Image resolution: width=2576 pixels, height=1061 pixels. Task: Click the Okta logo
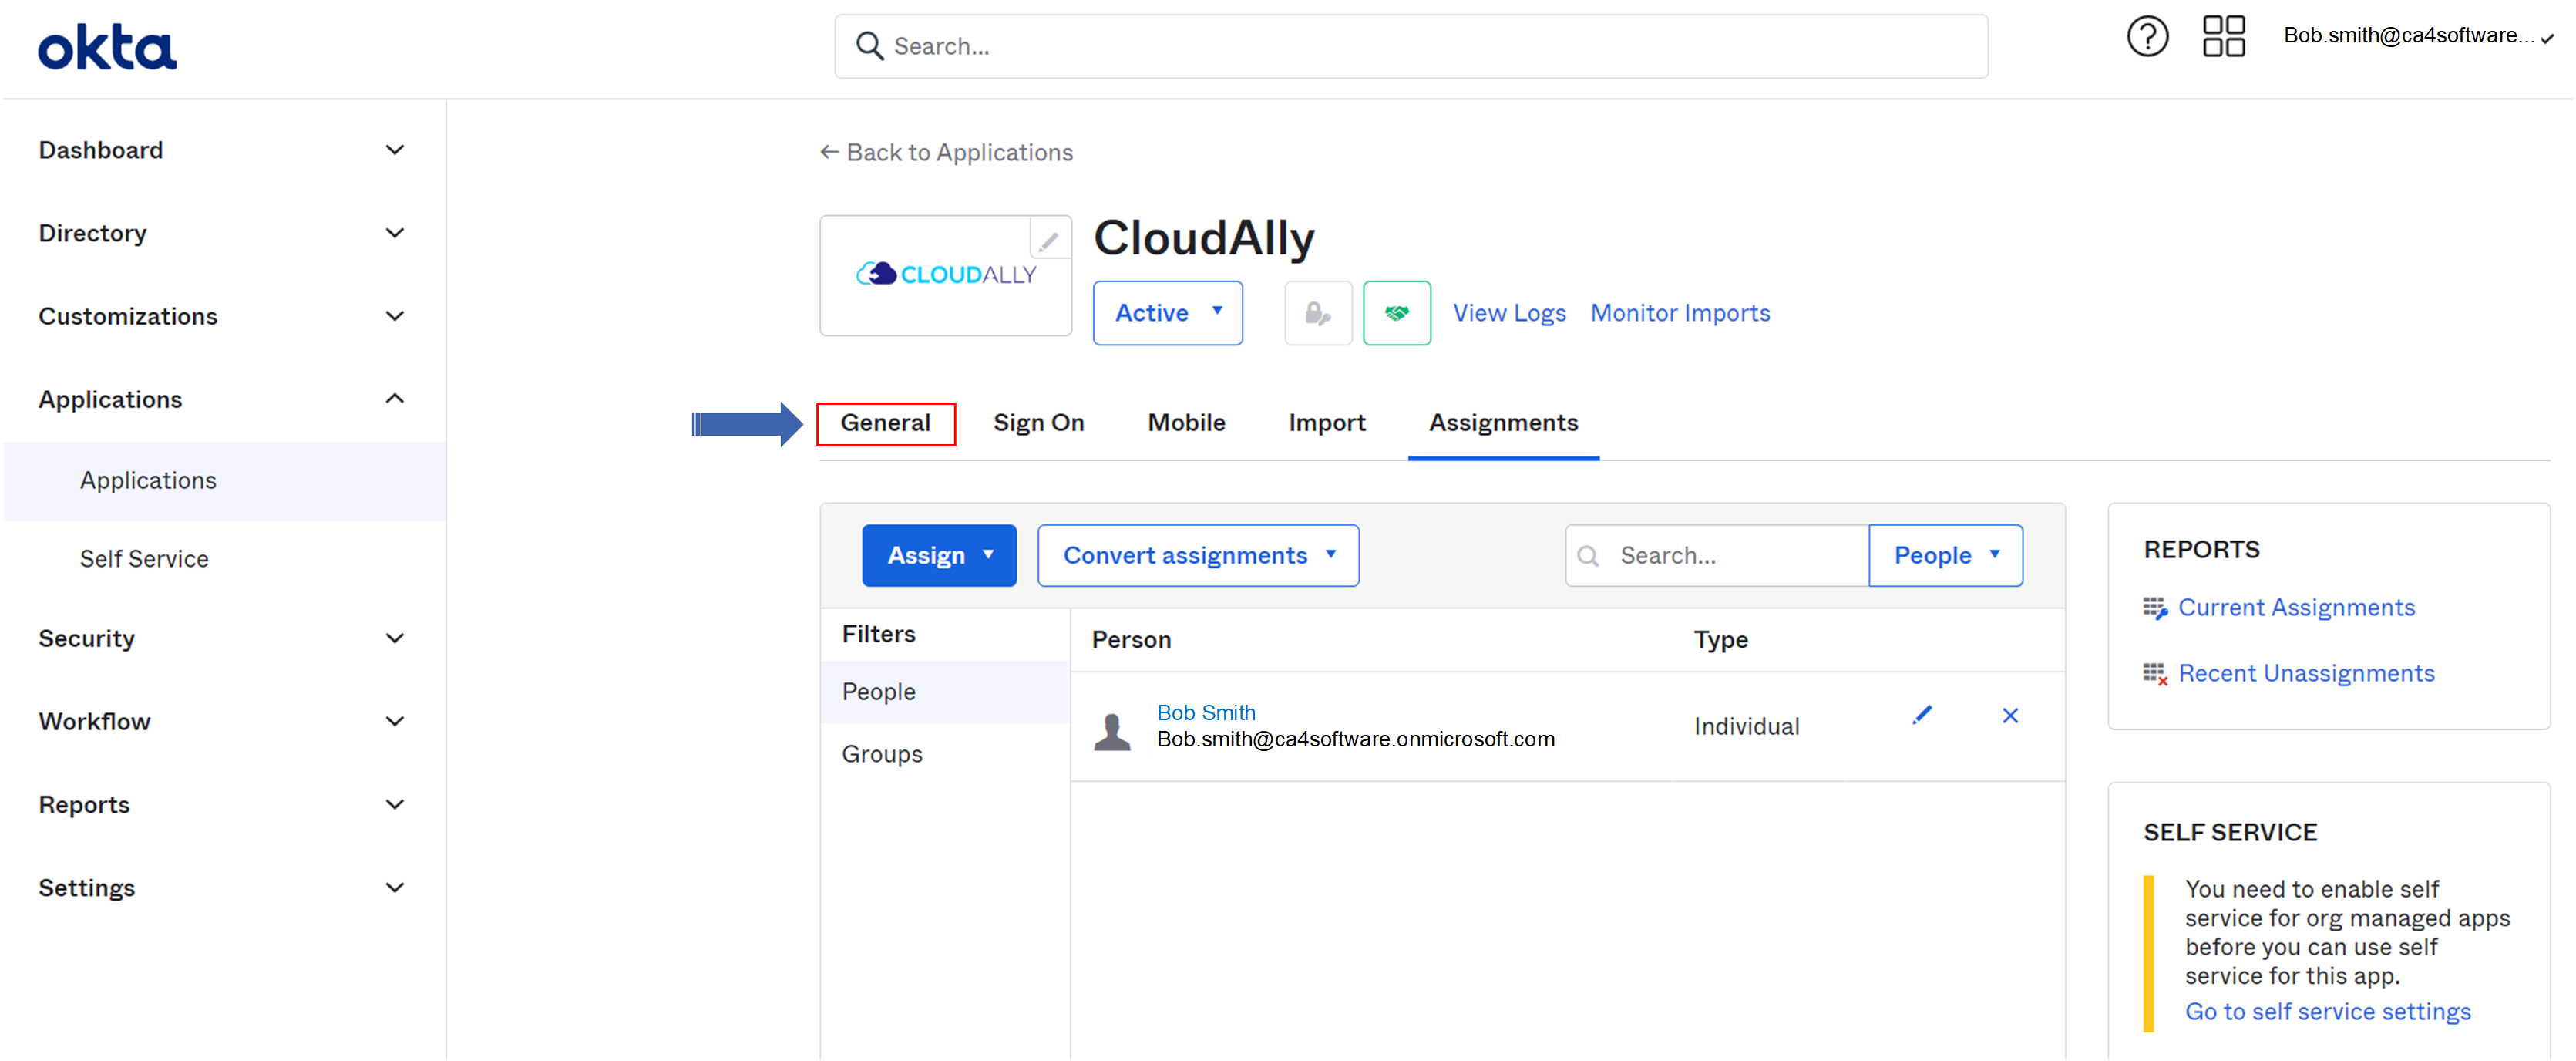click(x=106, y=45)
